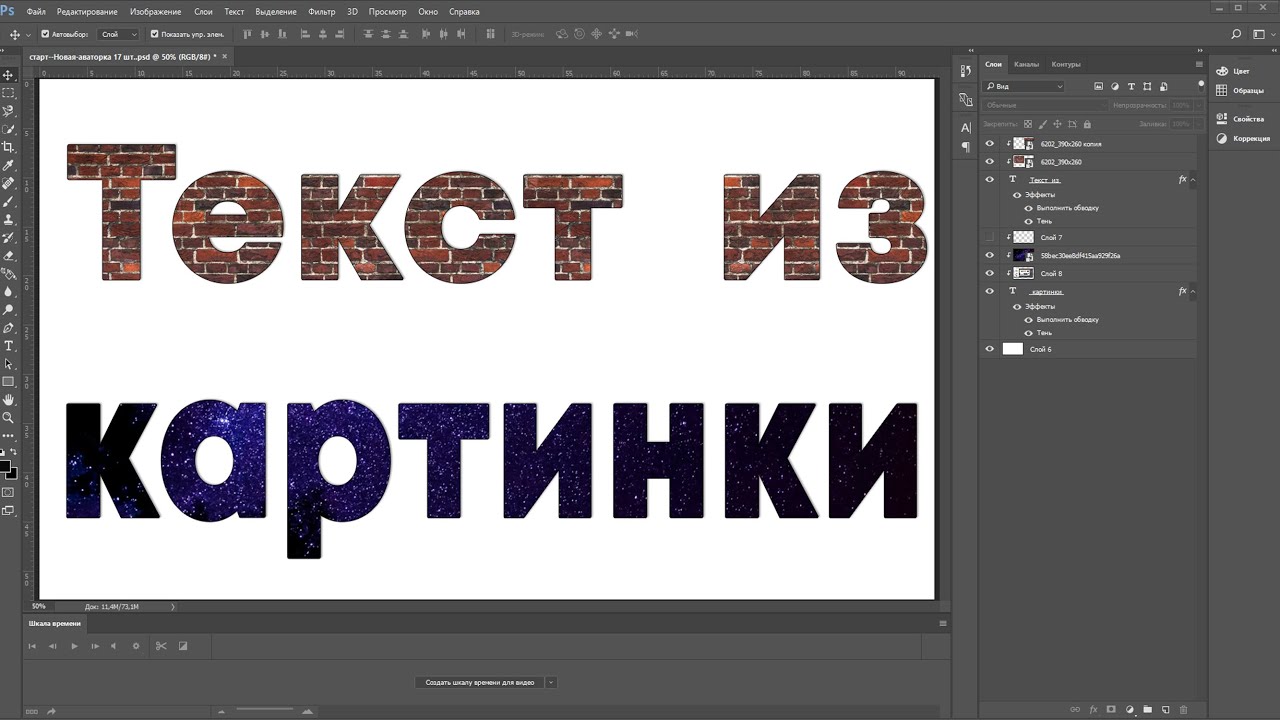Screen dimensions: 1280x720
Task: Click the timeline settings gear icon
Action: click(x=136, y=646)
